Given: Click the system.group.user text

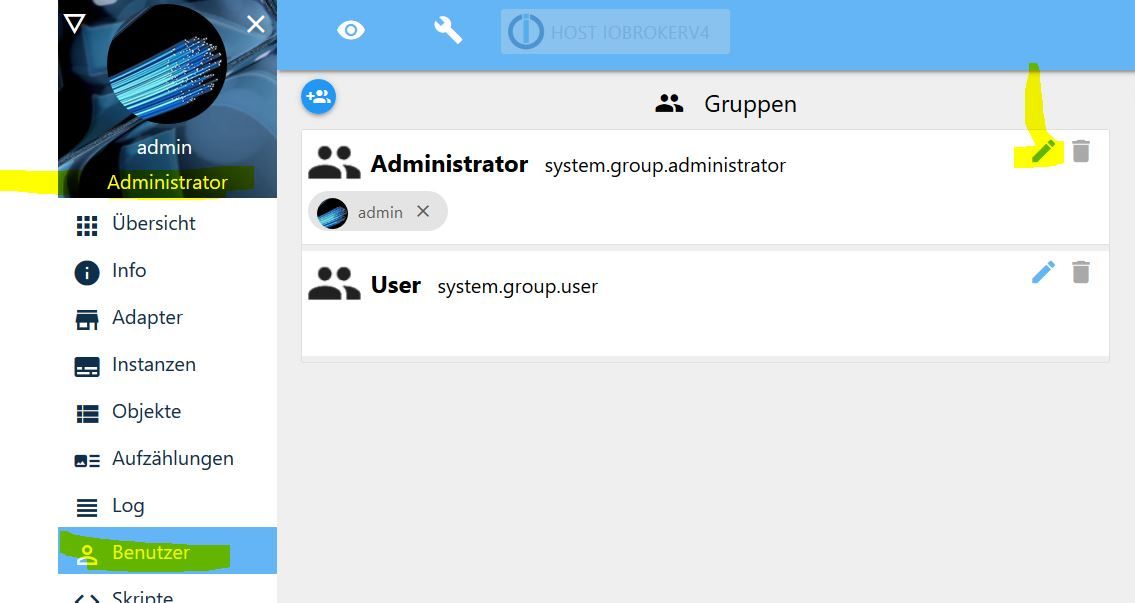Looking at the screenshot, I should [517, 287].
